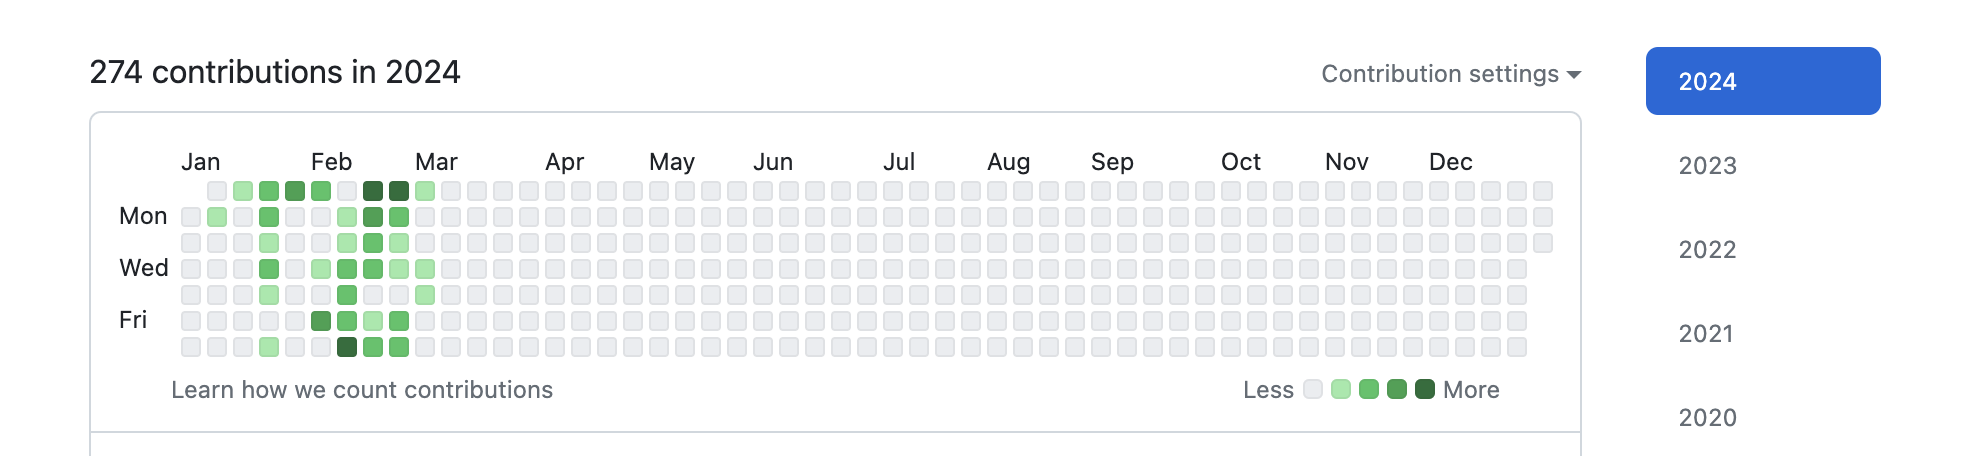Show contributions for 2022
The height and width of the screenshot is (456, 1980).
click(x=1707, y=249)
